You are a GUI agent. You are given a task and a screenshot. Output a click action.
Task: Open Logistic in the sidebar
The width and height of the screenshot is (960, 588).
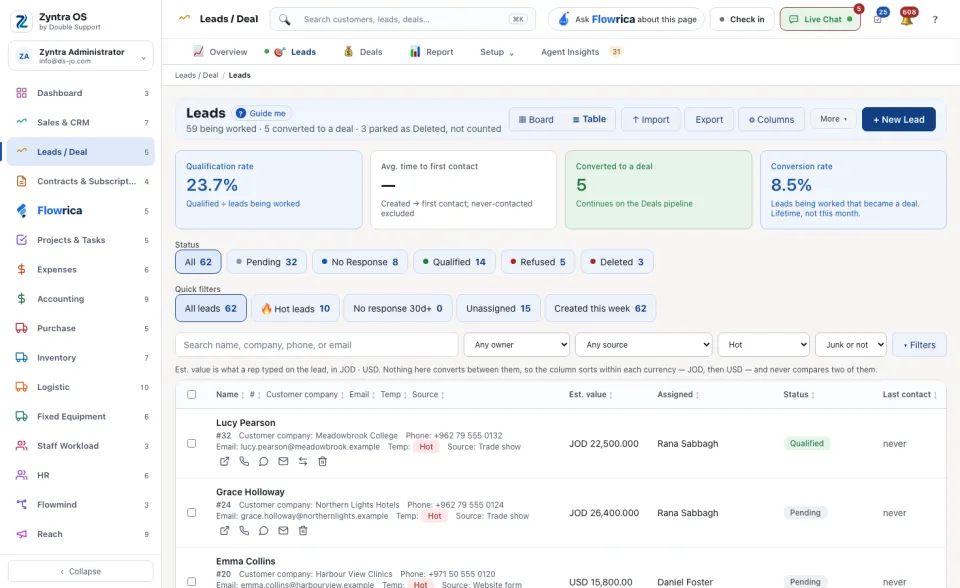[81, 387]
